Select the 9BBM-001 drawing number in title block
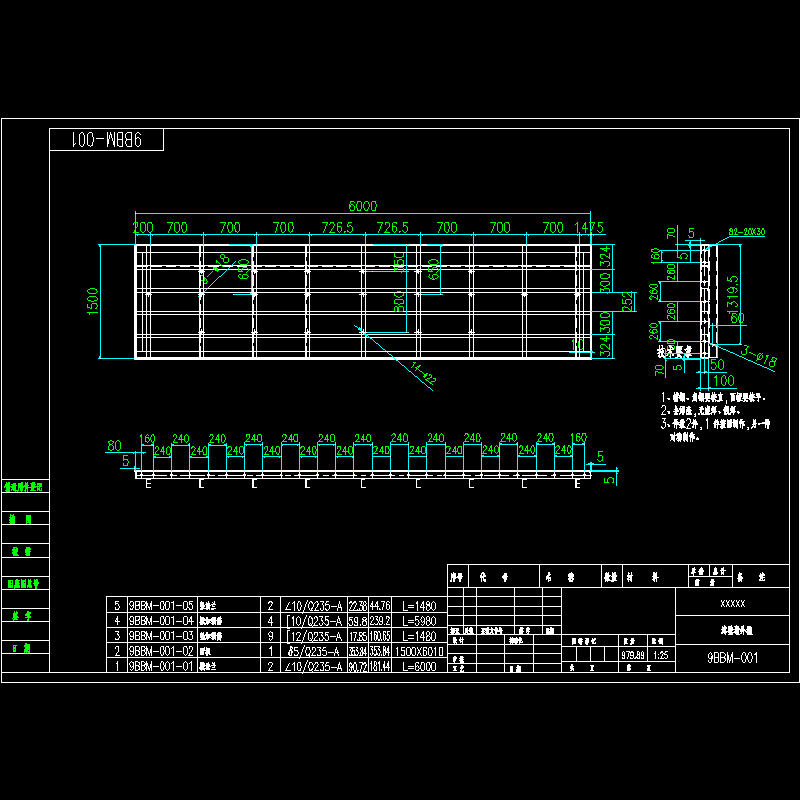Viewport: 800px width, 800px height. 733,659
